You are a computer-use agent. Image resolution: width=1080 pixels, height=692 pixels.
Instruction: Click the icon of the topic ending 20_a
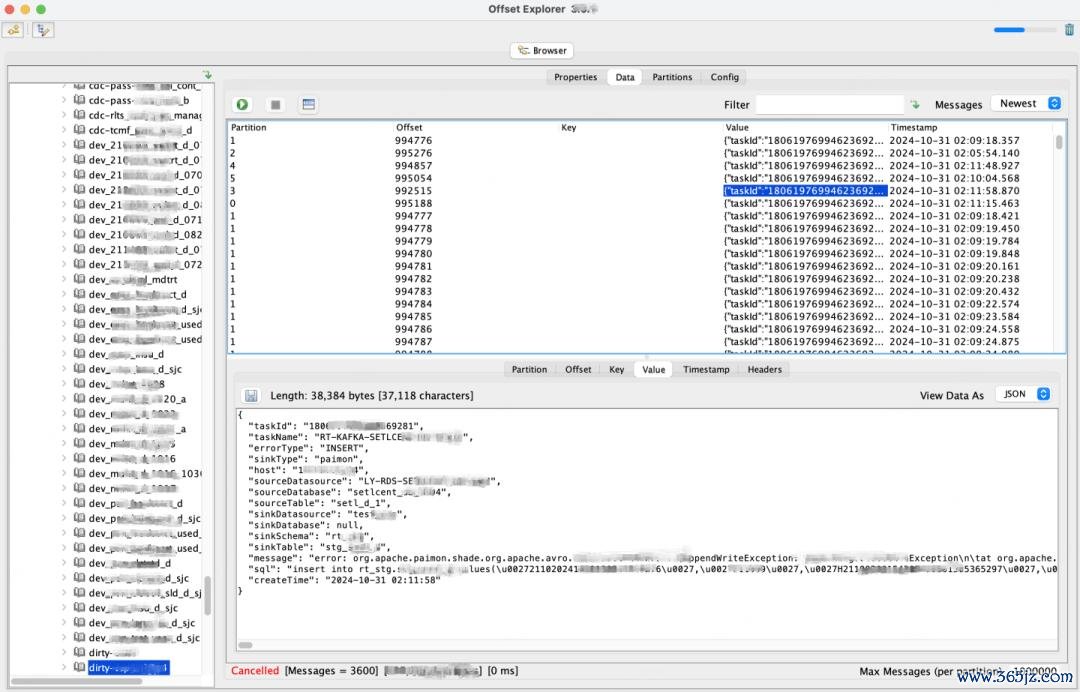[x=80, y=399]
